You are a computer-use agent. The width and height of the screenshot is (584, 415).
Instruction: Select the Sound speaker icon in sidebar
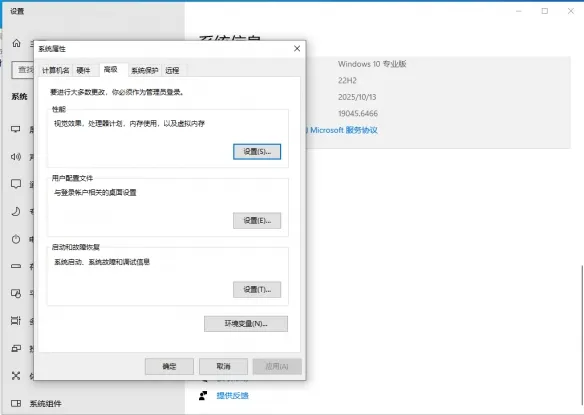point(16,156)
